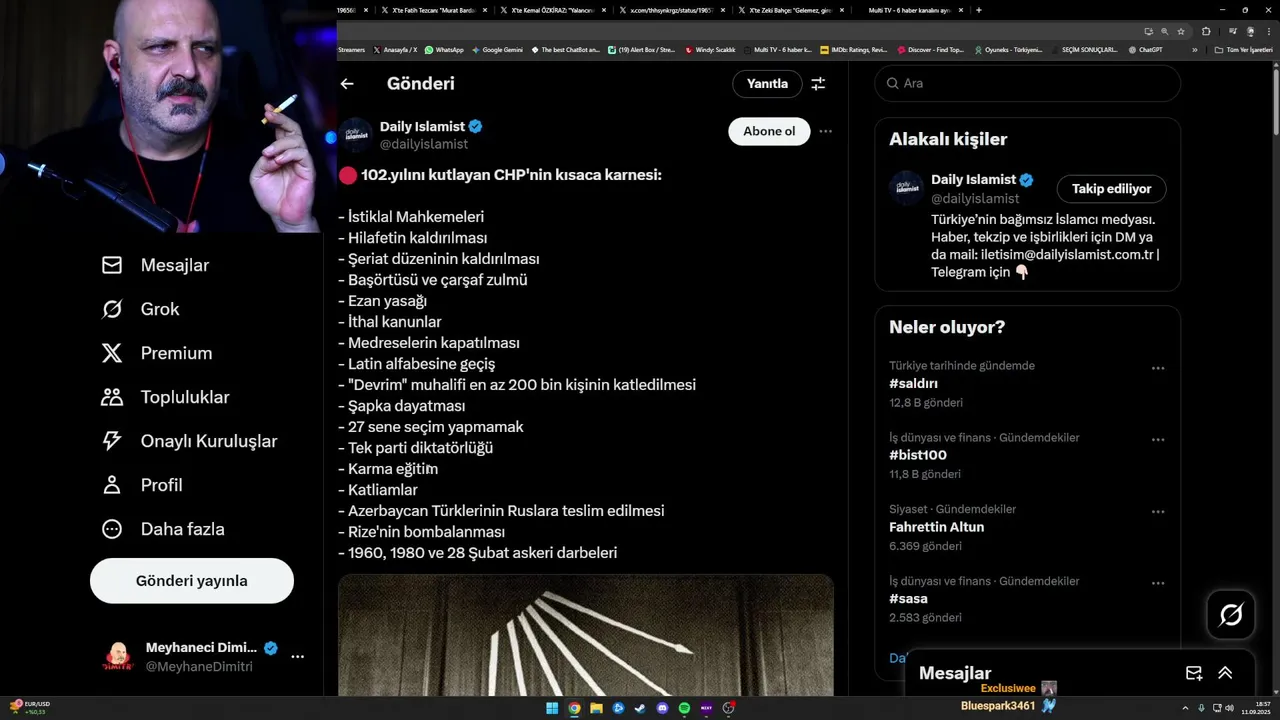
Task: Open volume icon in system tray
Action: [1229, 708]
